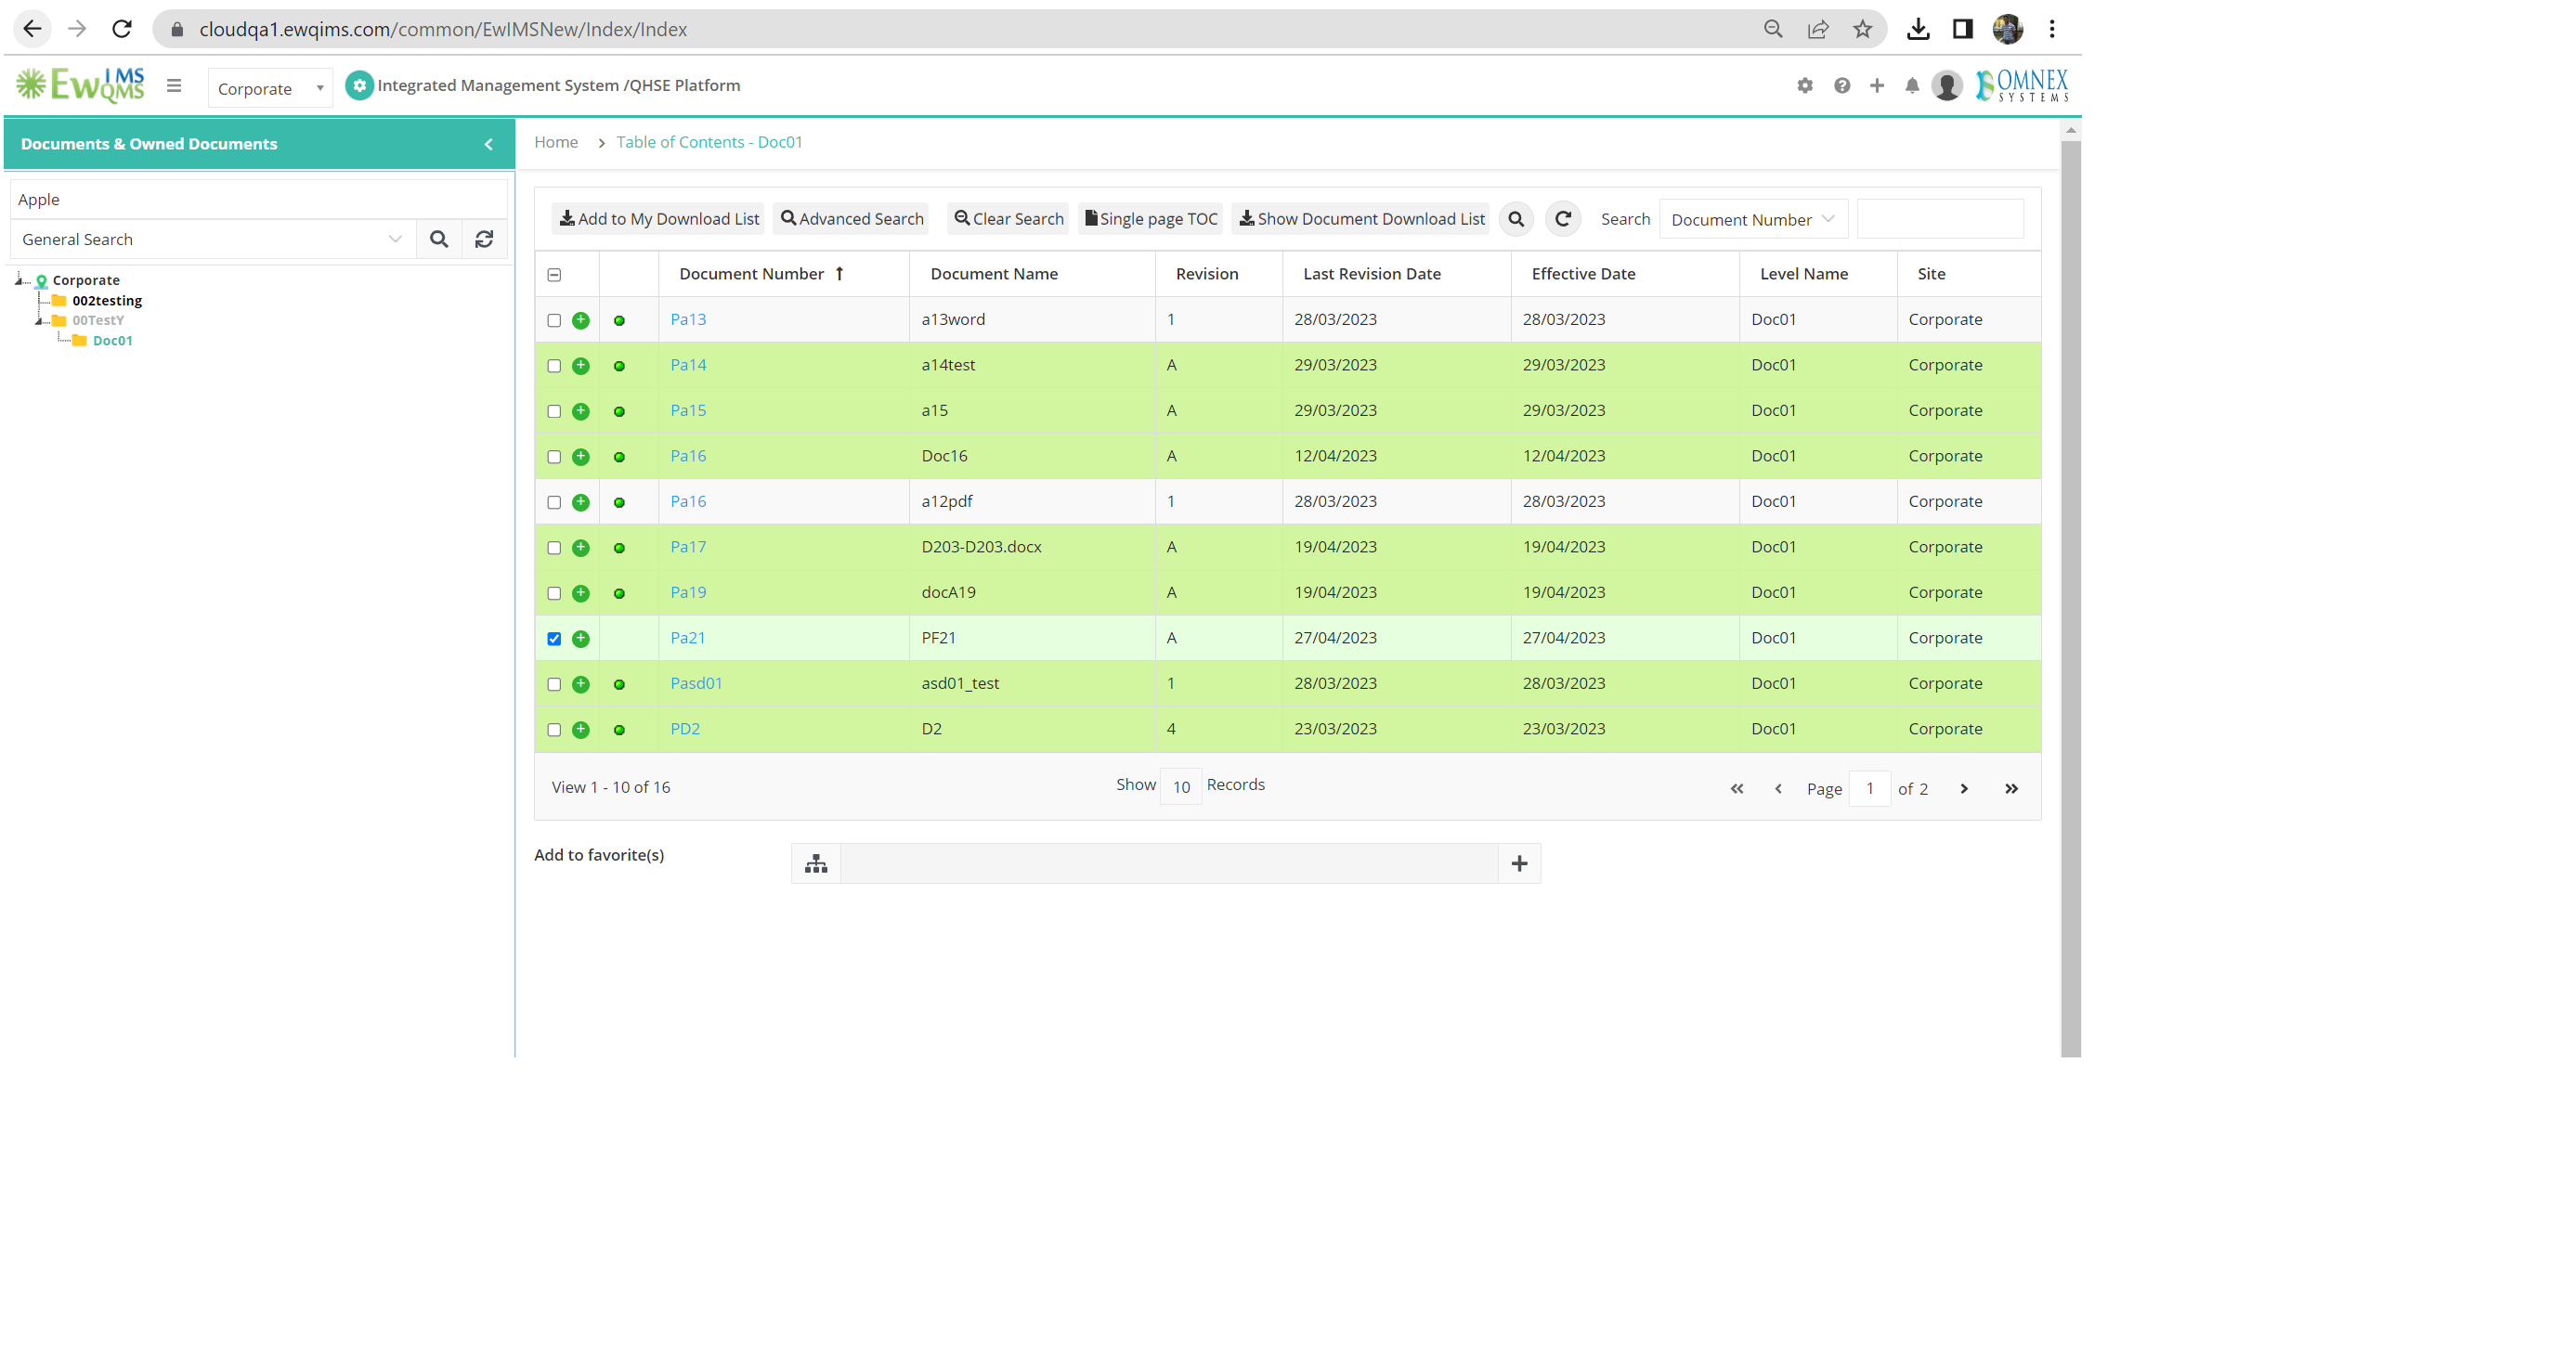This screenshot has height=1348, width=2576.
Task: Click the search text field in toolbar
Action: pyautogui.click(x=1940, y=219)
